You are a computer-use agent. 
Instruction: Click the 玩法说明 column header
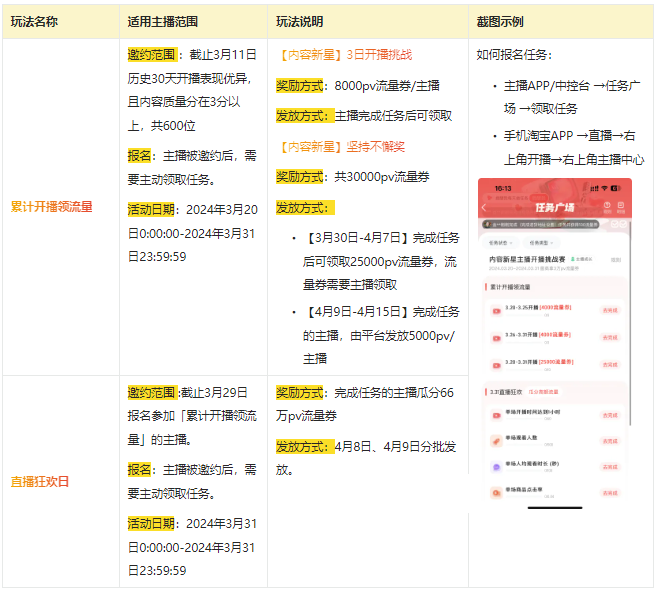[x=300, y=22]
